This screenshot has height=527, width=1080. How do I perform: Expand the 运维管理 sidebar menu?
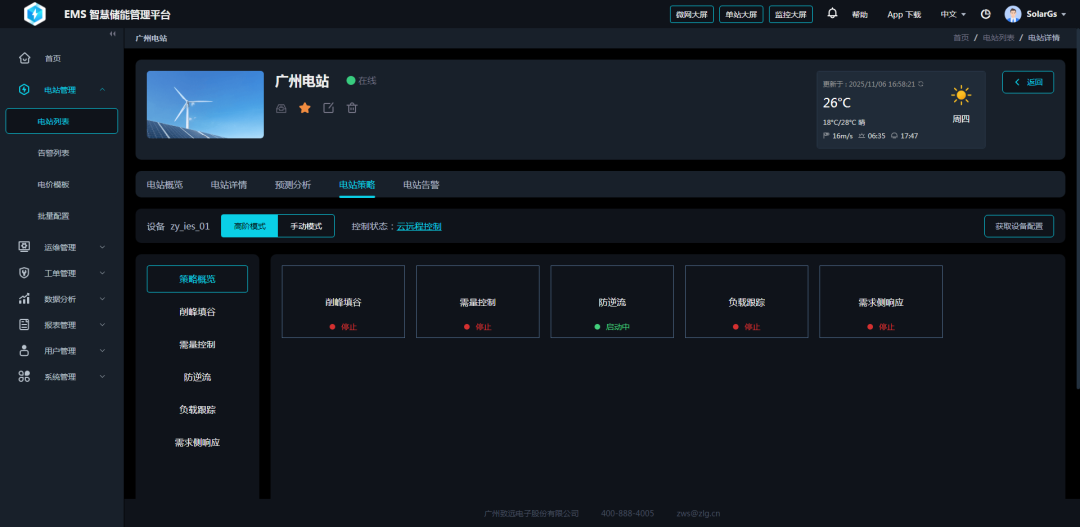click(x=60, y=247)
